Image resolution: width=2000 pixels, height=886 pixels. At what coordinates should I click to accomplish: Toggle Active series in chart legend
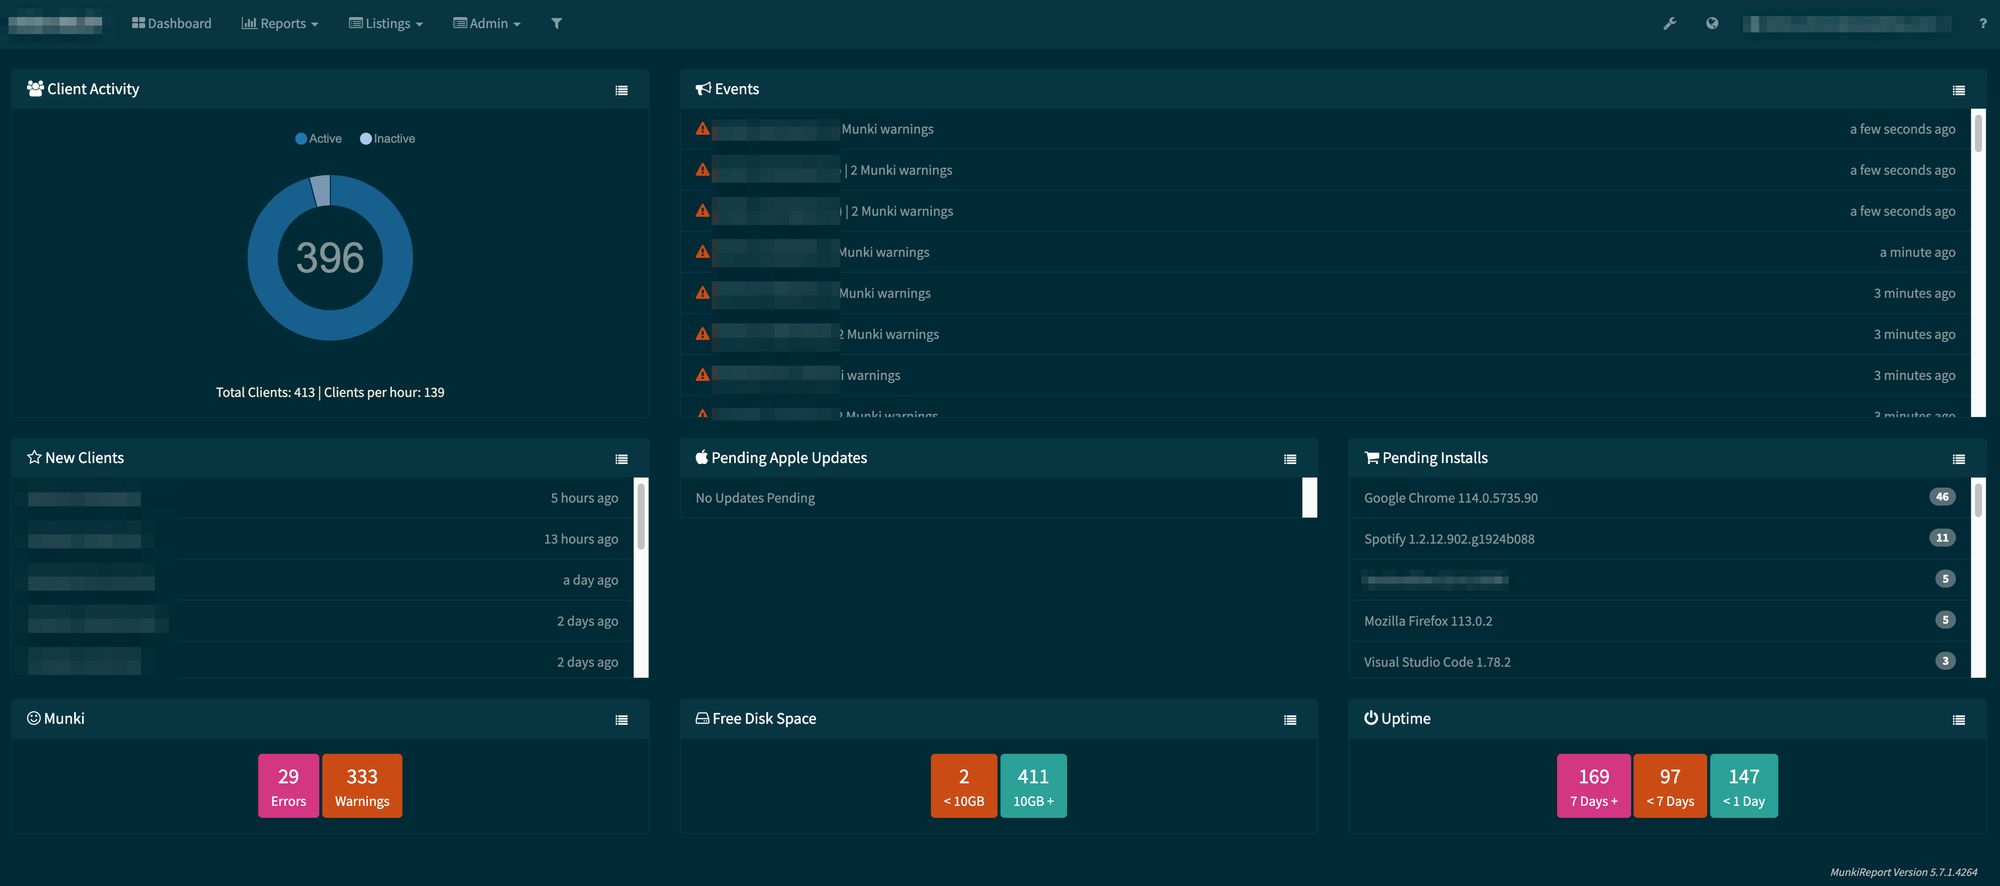point(318,139)
